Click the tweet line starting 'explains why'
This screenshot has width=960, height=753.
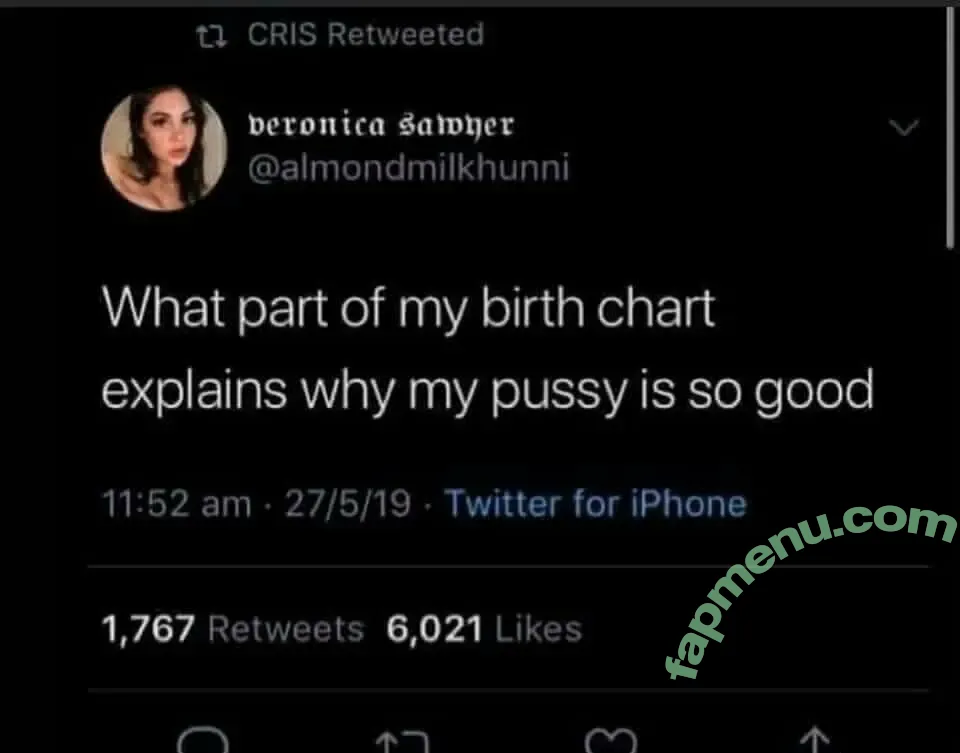click(487, 391)
